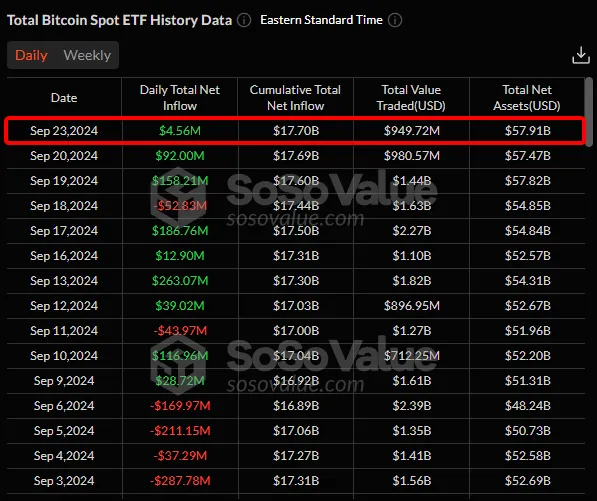Click the -$37.29M outflow value
Screen dimensions: 597x501
(180, 456)
